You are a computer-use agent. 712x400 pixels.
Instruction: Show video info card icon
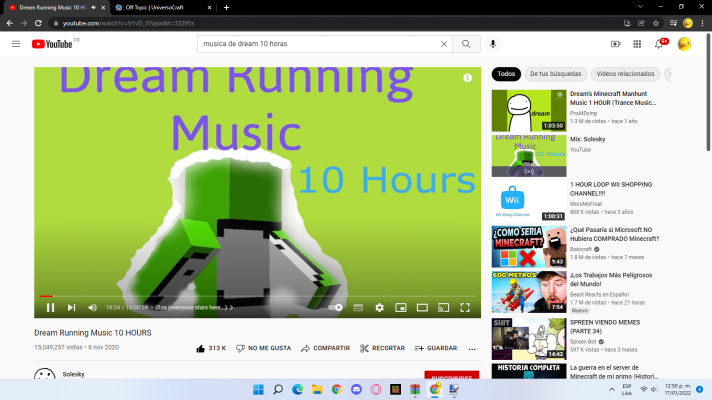tap(467, 78)
